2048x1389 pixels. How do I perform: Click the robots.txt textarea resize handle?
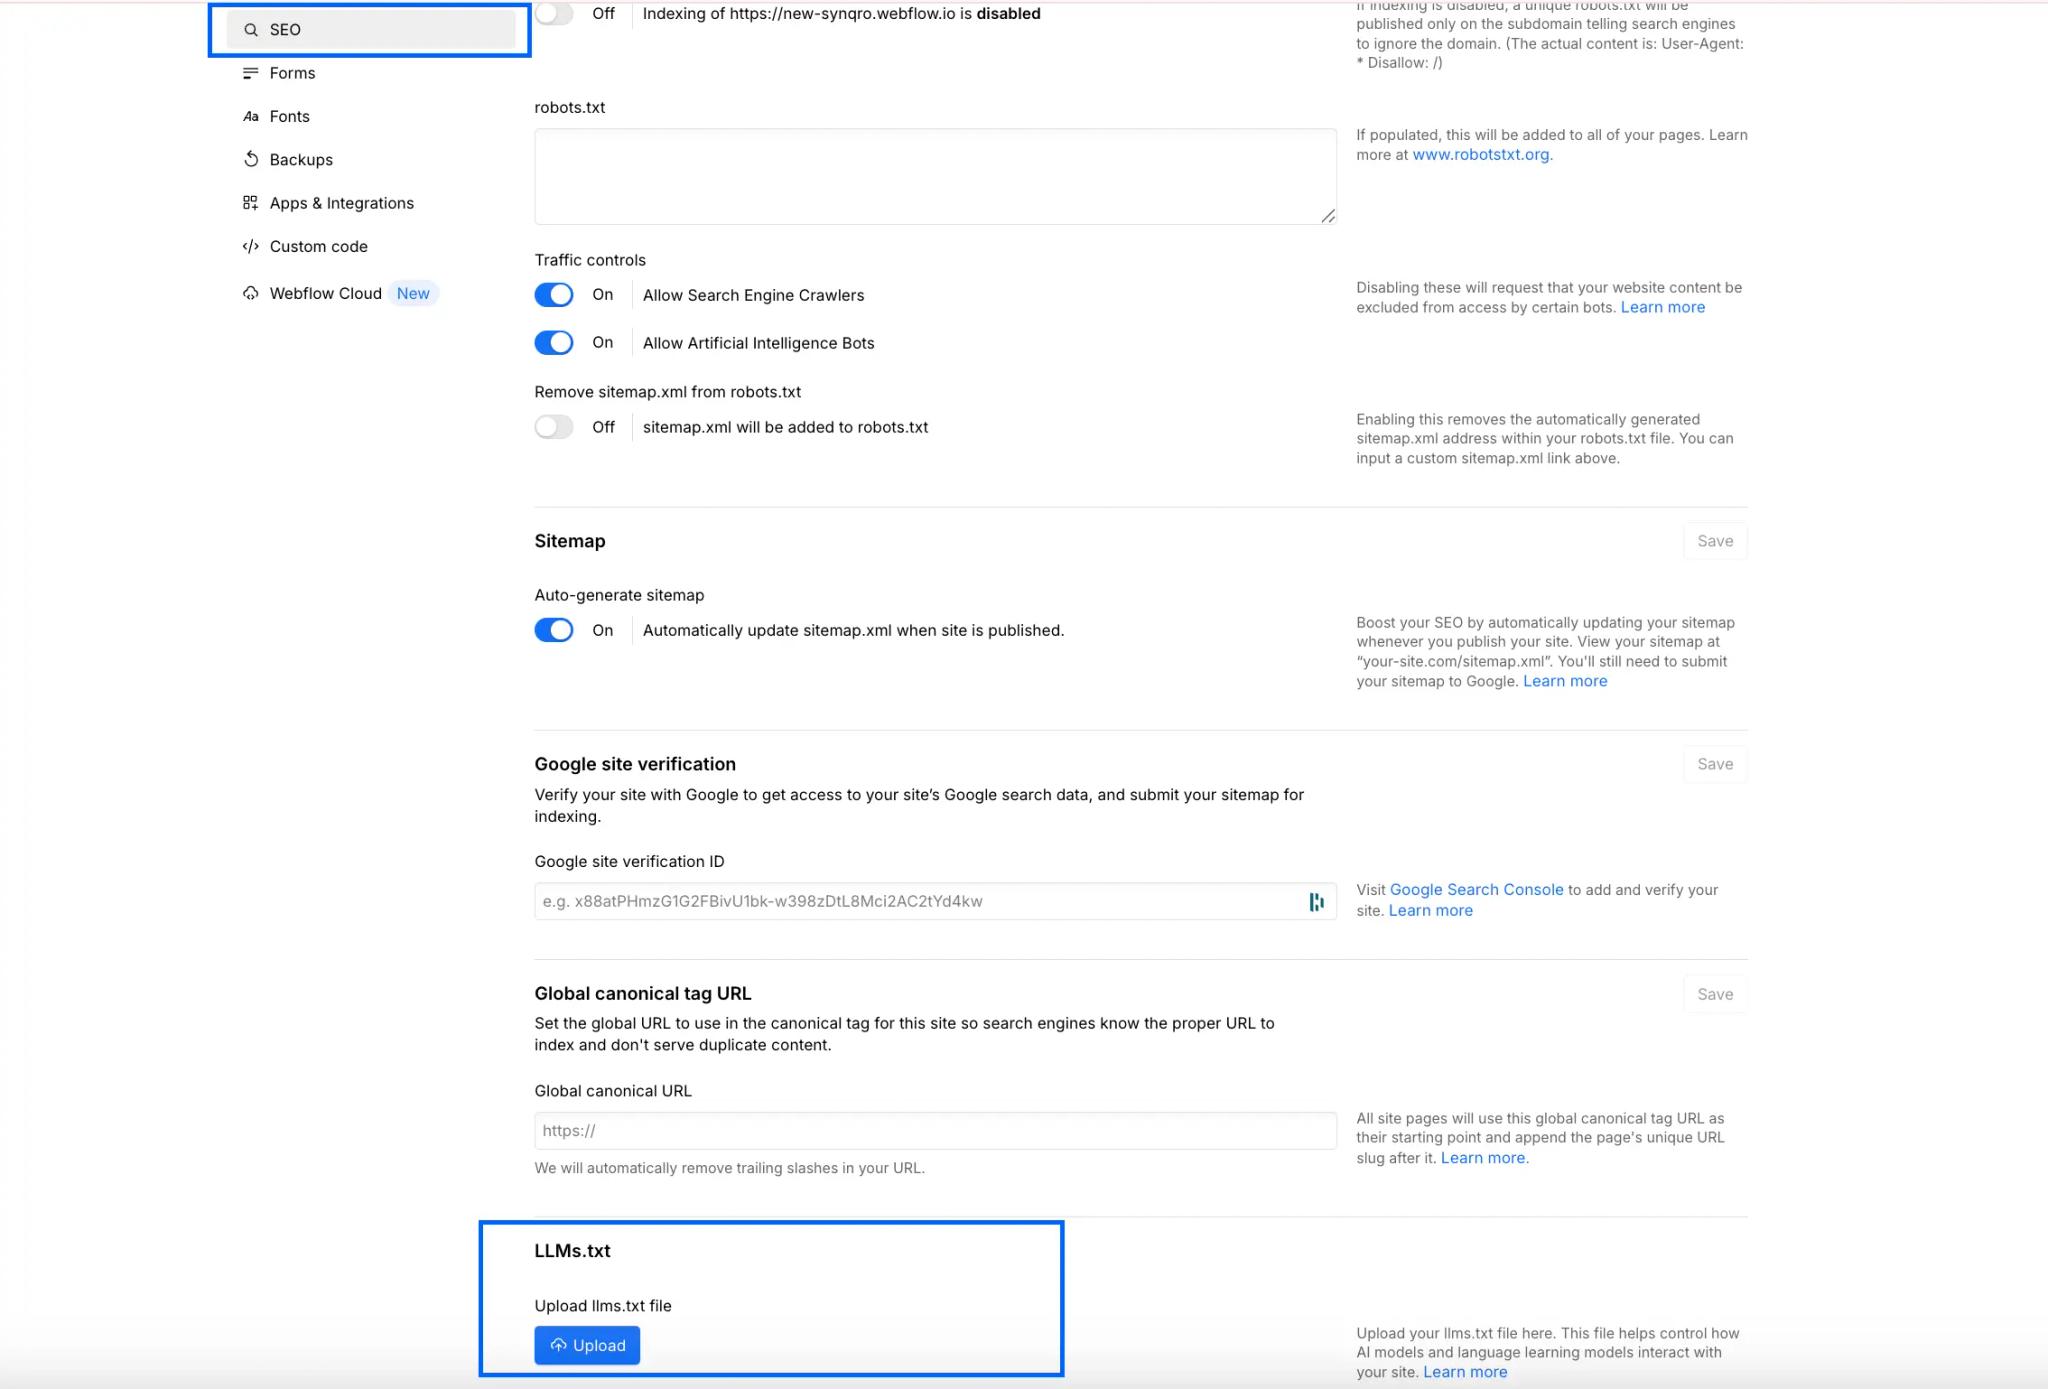click(1328, 216)
